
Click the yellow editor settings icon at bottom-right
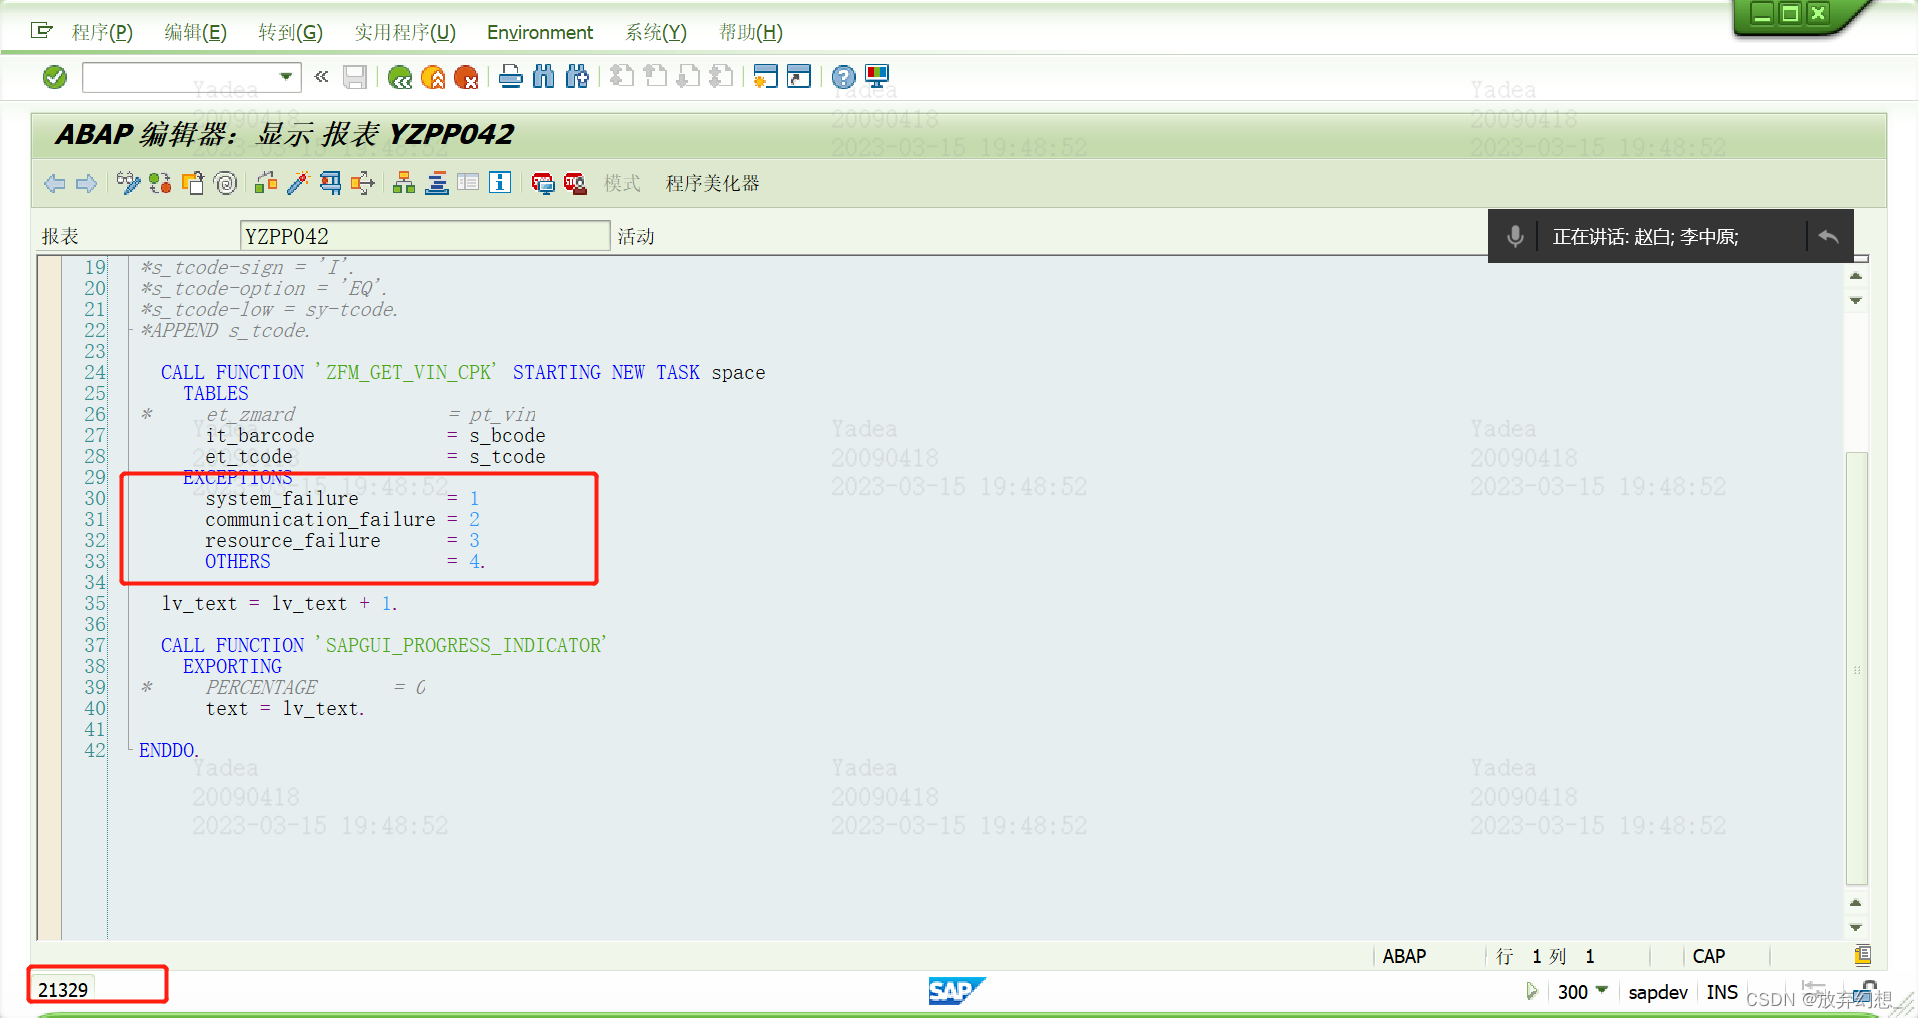[1862, 955]
